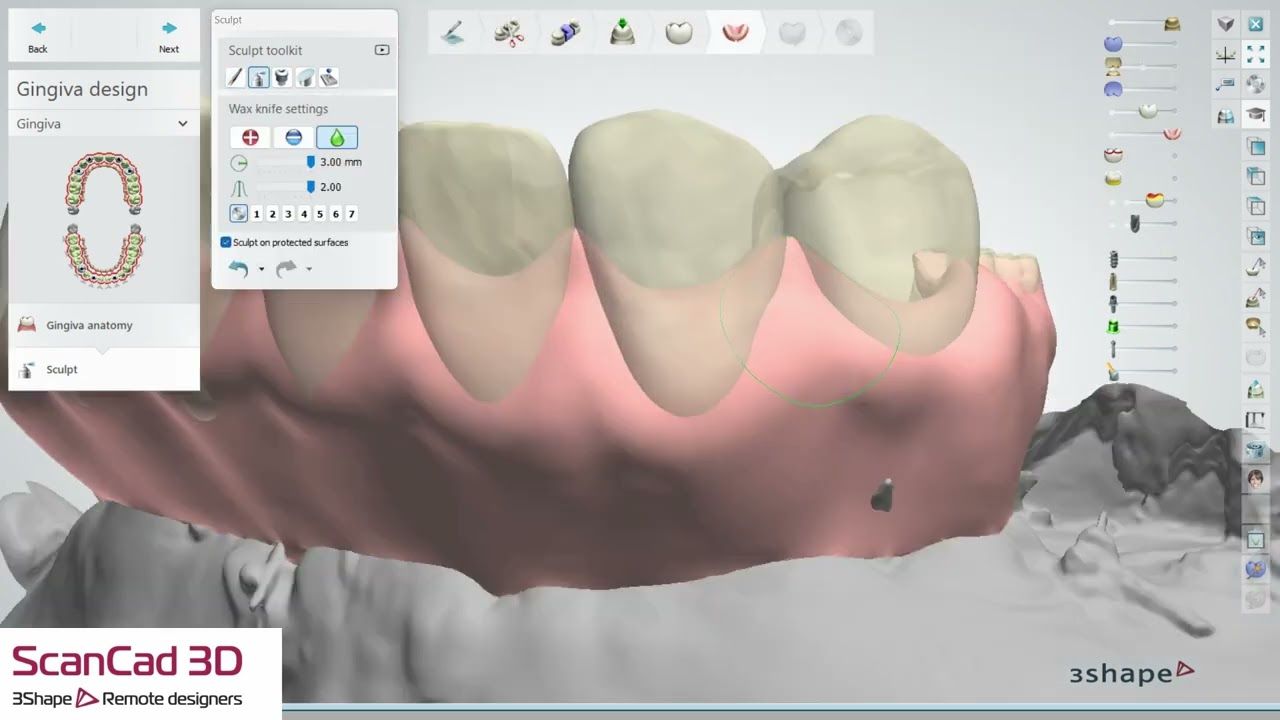Screen dimensions: 1280x720
Task: Open the gingiva design step in top toolbar
Action: [735, 32]
